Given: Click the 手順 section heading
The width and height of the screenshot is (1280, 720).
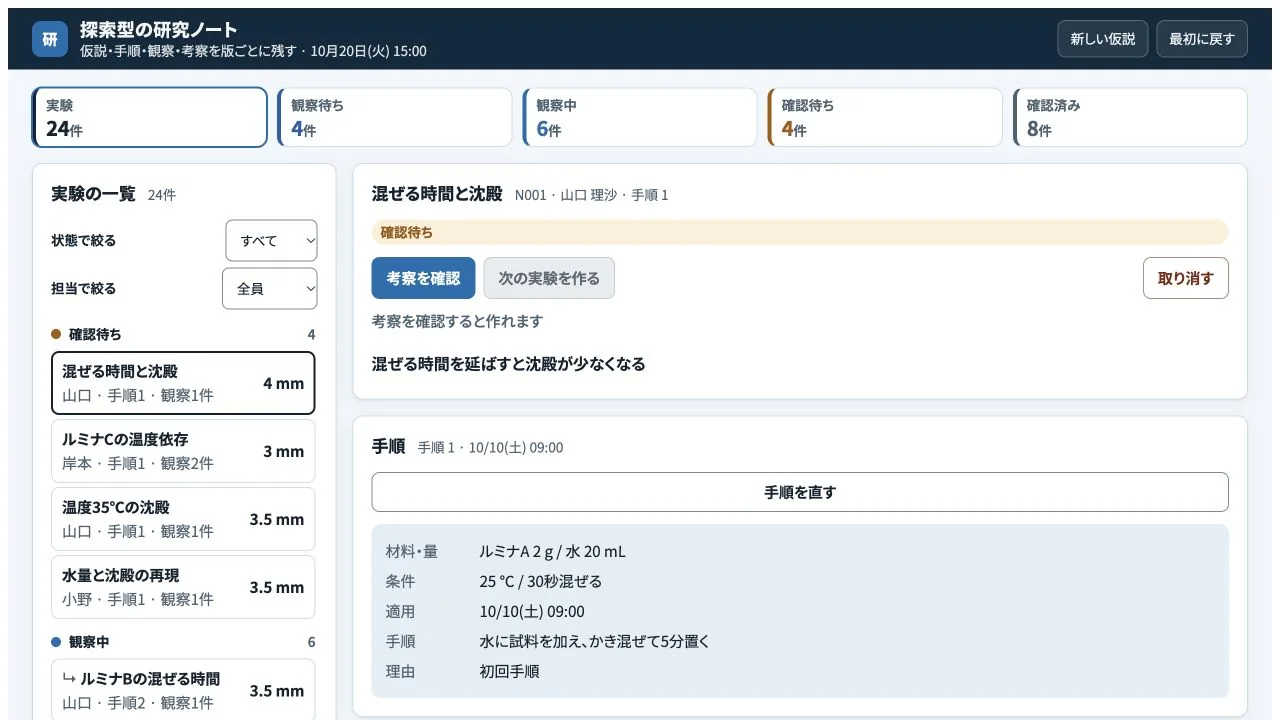Looking at the screenshot, I should pos(388,447).
